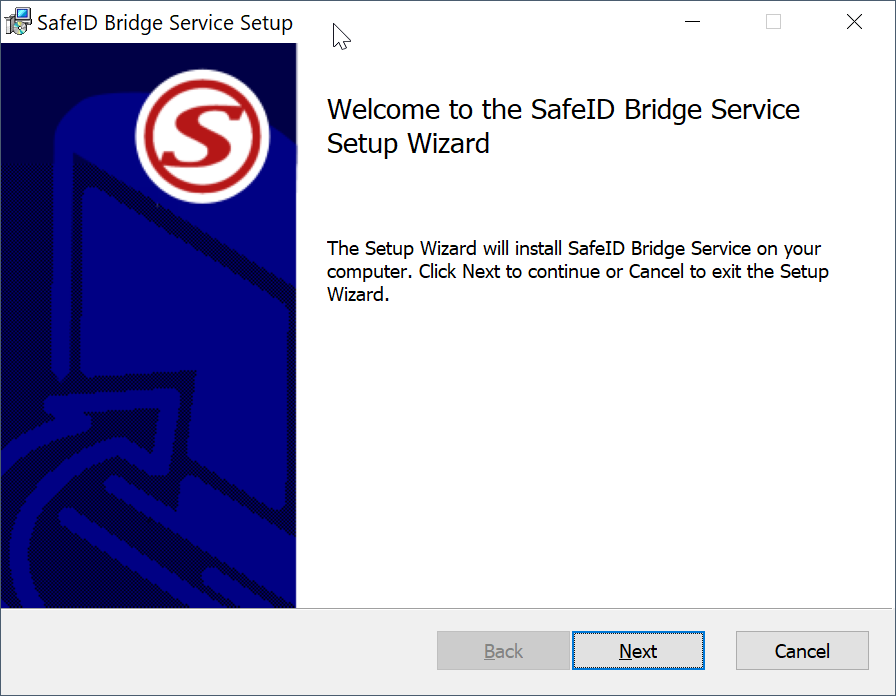The height and width of the screenshot is (696, 896).
Task: Click the installer icon in the title bar
Action: click(x=18, y=22)
